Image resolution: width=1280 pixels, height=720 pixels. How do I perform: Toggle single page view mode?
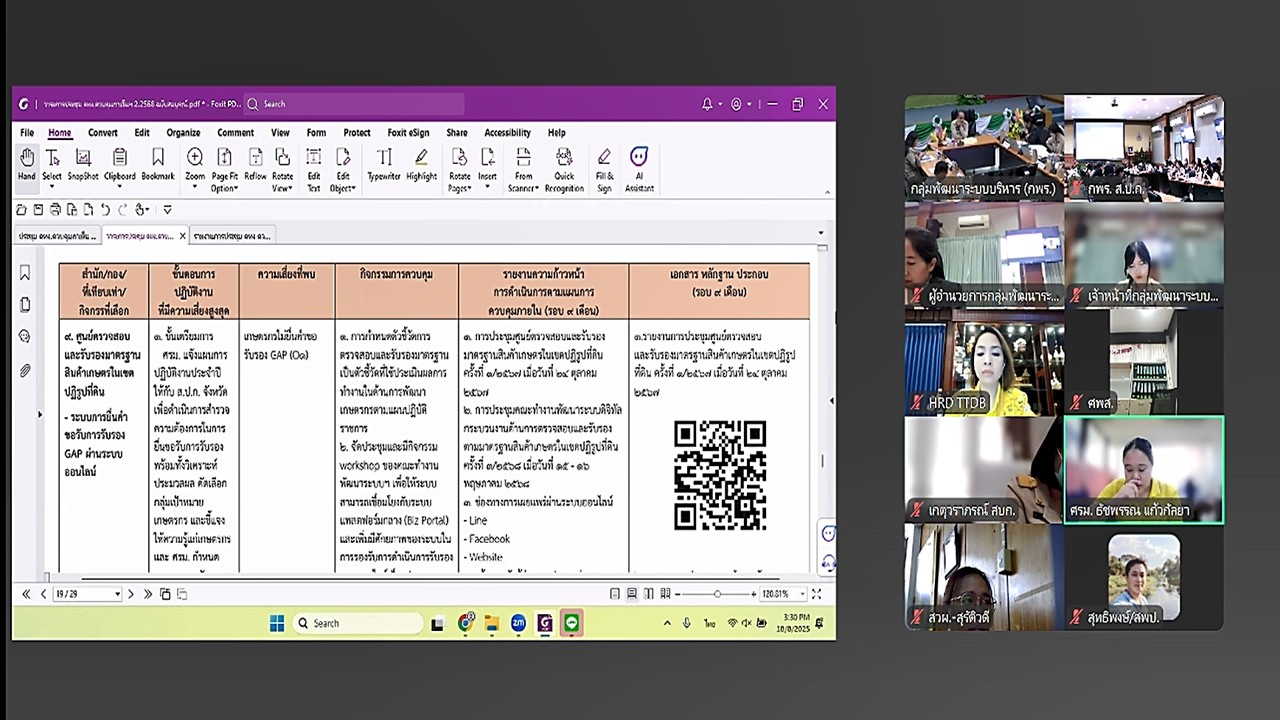tap(615, 594)
